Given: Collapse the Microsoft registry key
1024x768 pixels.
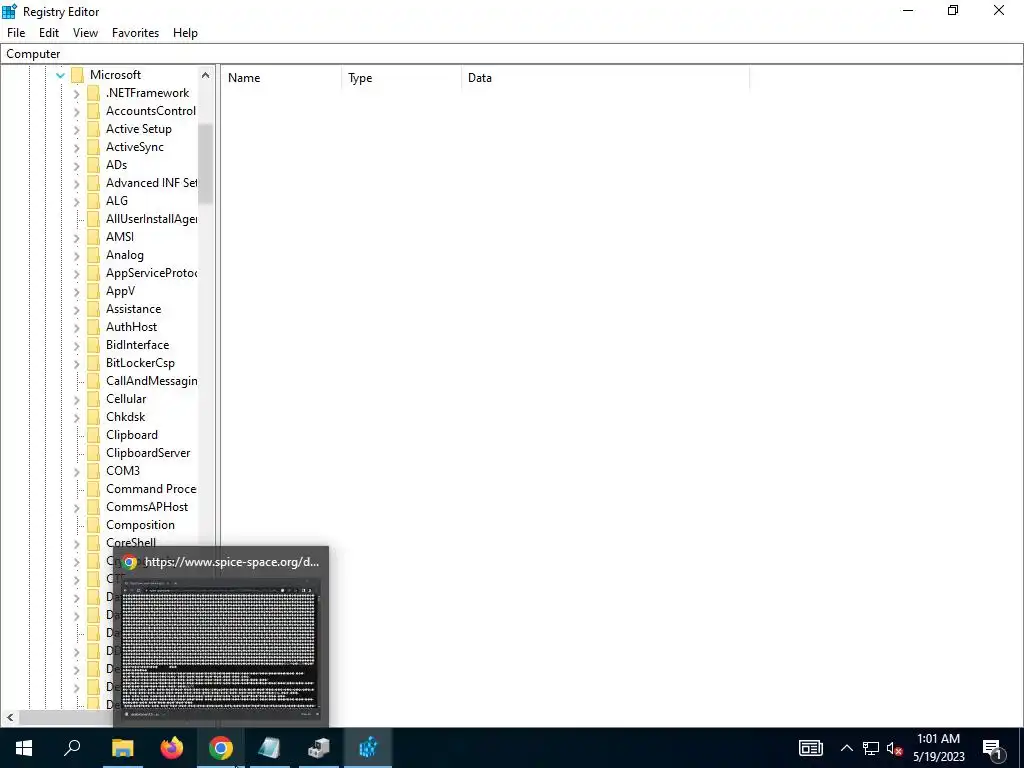Looking at the screenshot, I should pos(60,75).
